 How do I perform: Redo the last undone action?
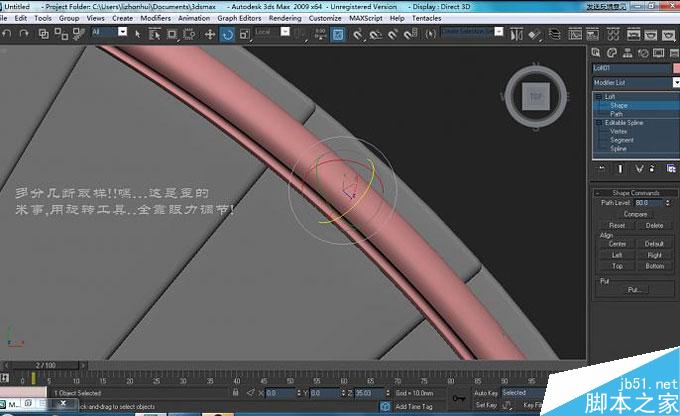pyautogui.click(x=24, y=33)
